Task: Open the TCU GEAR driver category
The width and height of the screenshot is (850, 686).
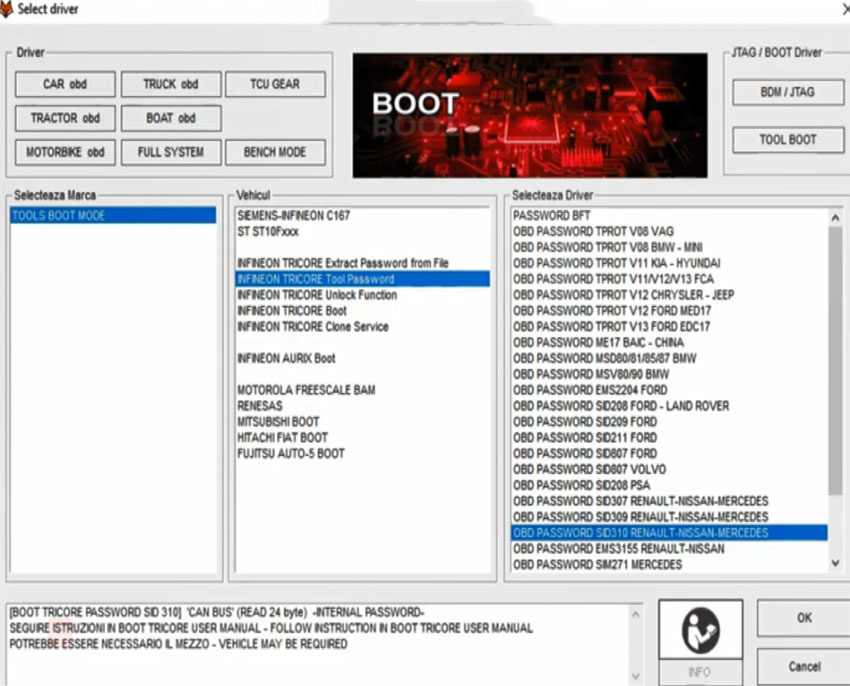Action: point(275,85)
